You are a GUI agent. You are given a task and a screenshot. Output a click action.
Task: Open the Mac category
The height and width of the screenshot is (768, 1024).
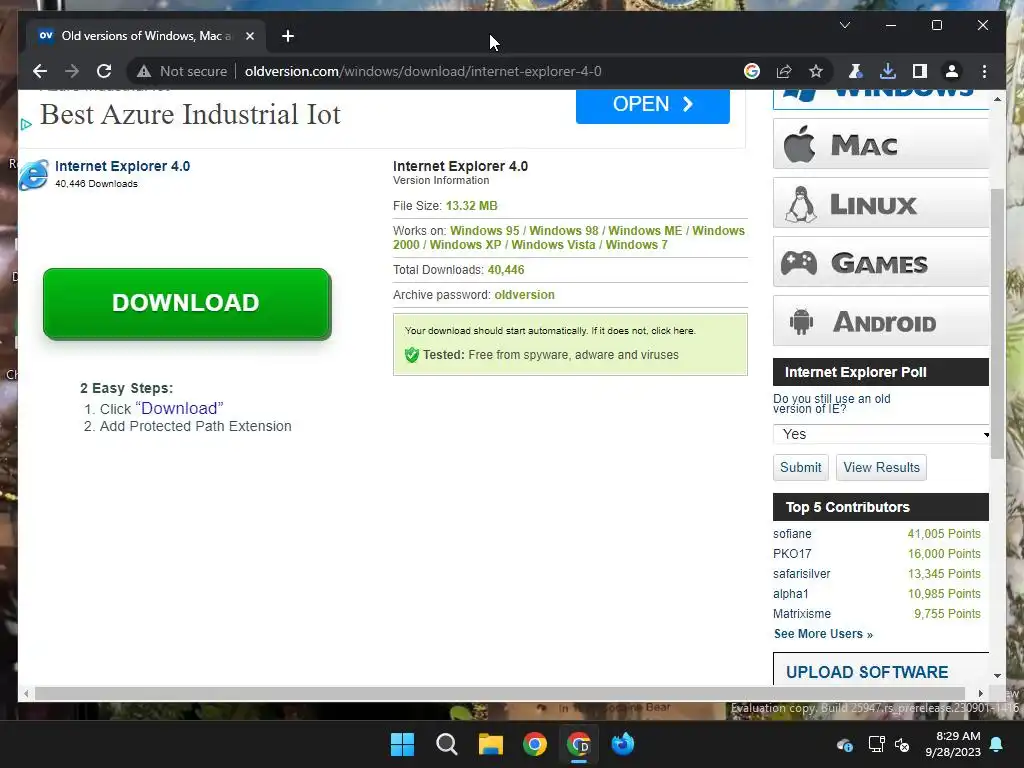pos(881,144)
